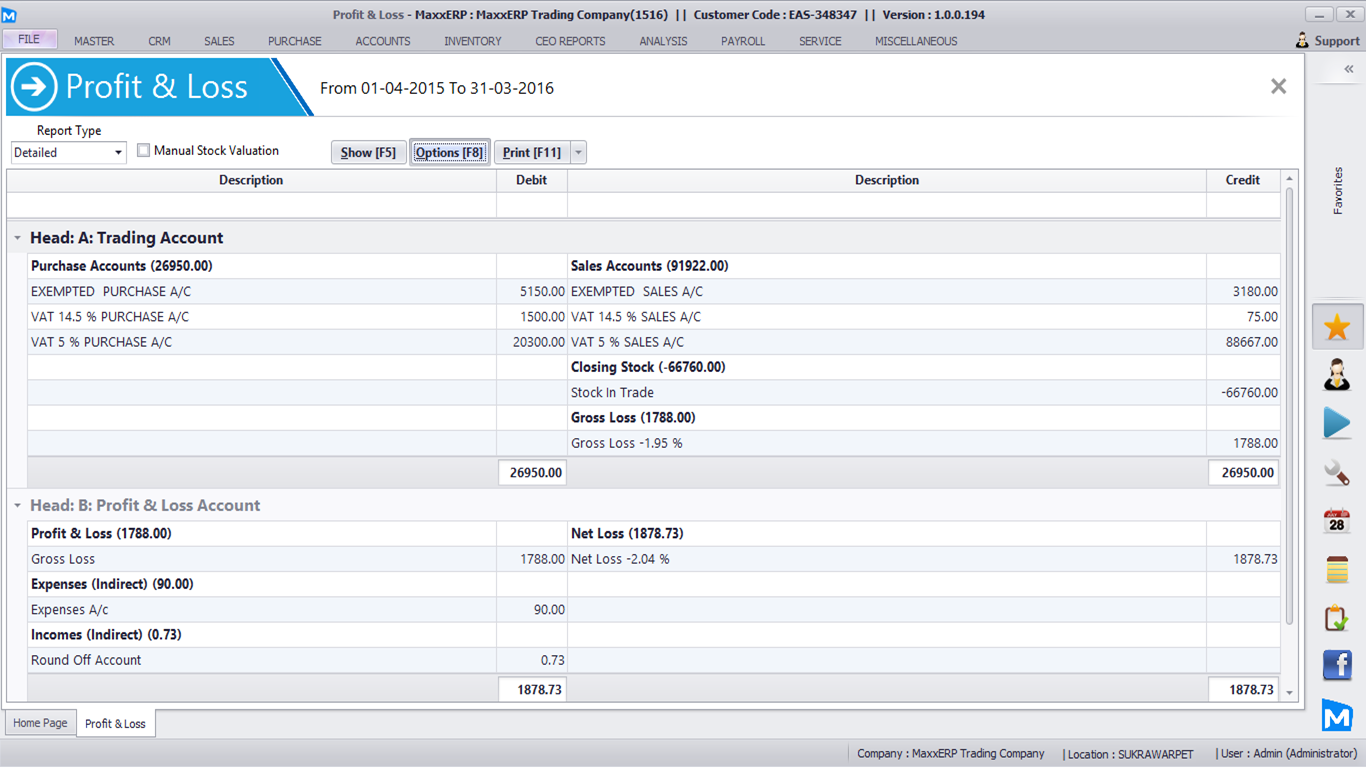Open the Facebook icon in sidebar
1366x768 pixels.
(x=1337, y=665)
